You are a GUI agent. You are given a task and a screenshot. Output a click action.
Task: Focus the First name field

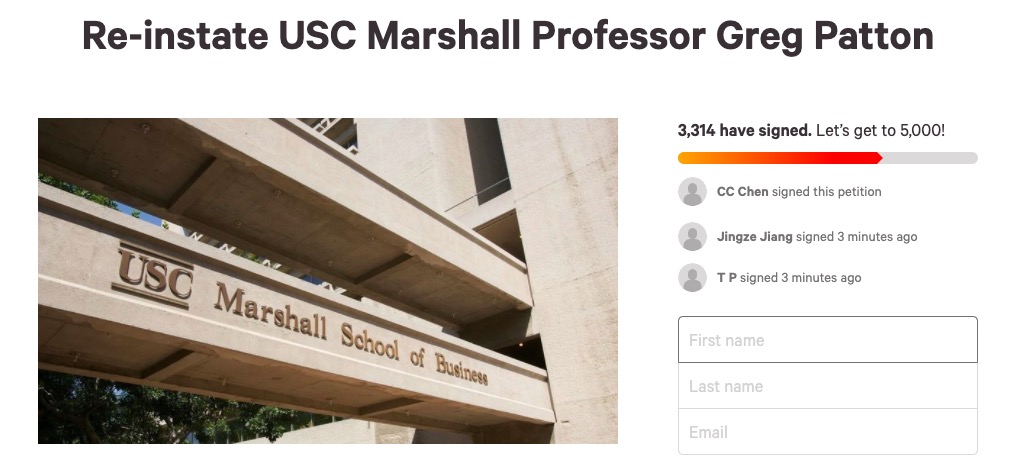click(x=828, y=340)
